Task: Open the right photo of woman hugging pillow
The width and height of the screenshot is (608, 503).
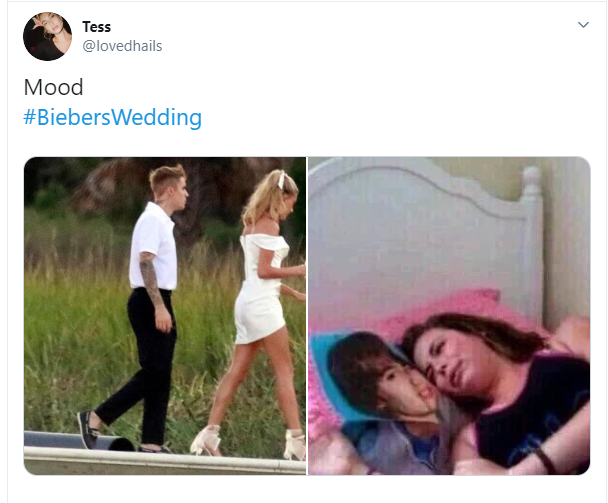Action: coord(449,316)
